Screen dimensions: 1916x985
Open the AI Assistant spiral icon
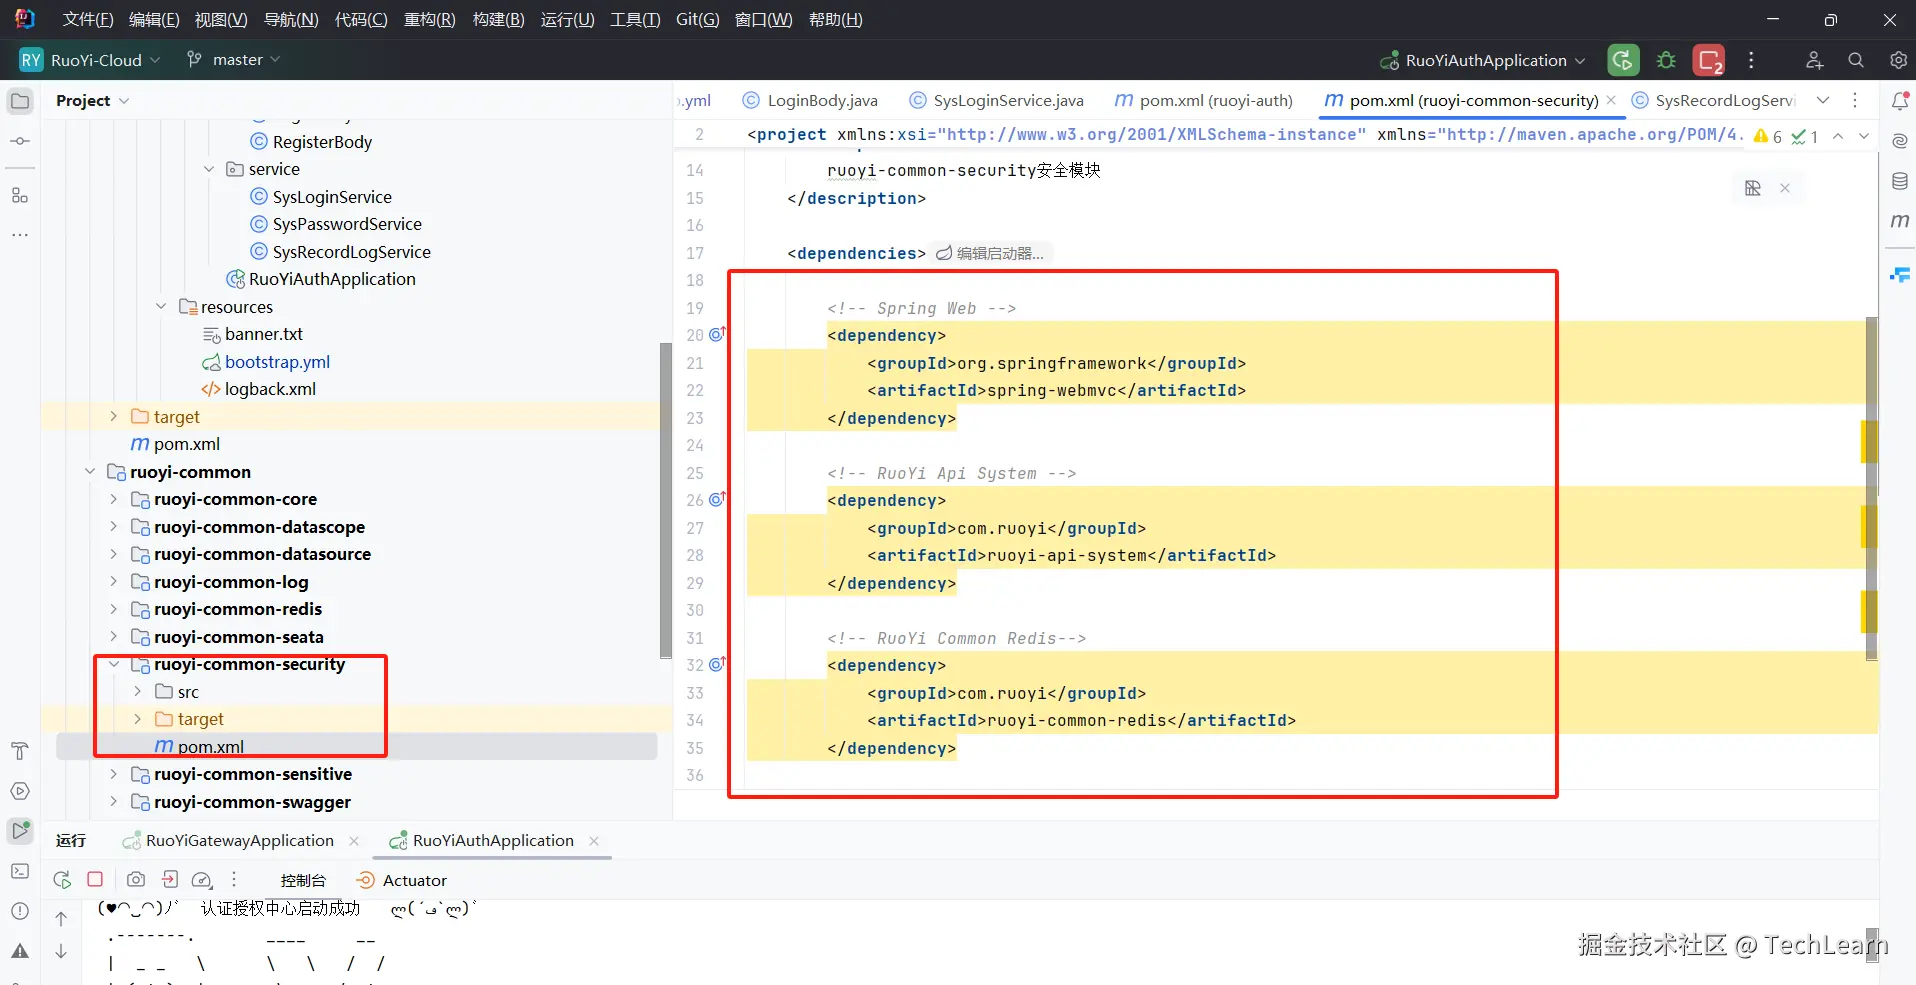point(1900,141)
